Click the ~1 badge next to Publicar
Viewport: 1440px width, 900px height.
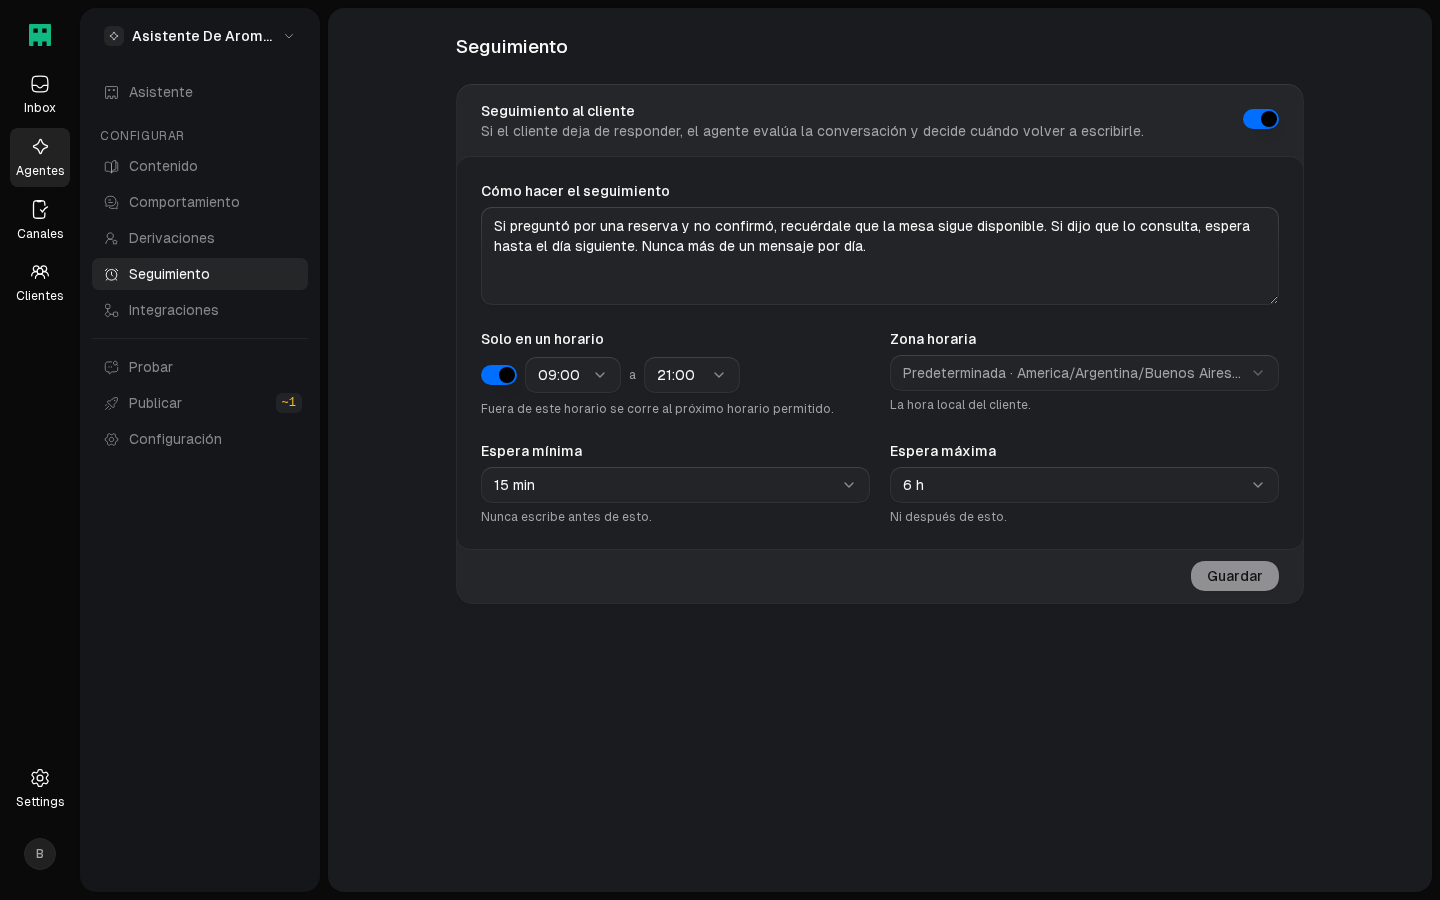tap(289, 403)
